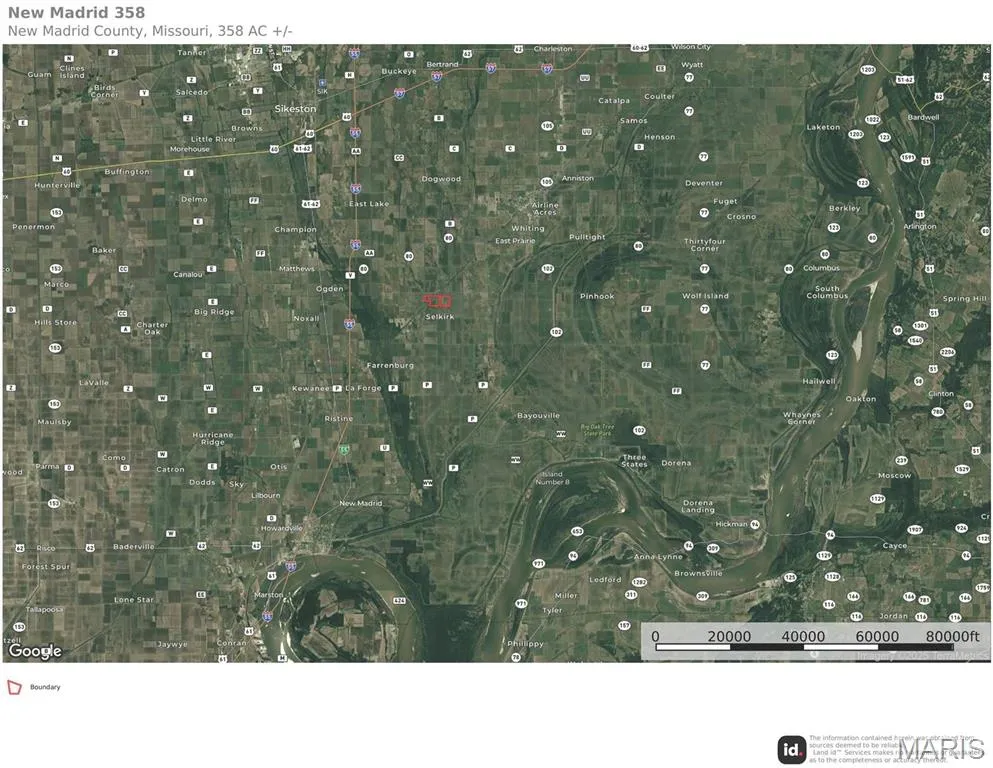Click the red Boundary legend symbol
The width and height of the screenshot is (993, 768).
point(14,687)
